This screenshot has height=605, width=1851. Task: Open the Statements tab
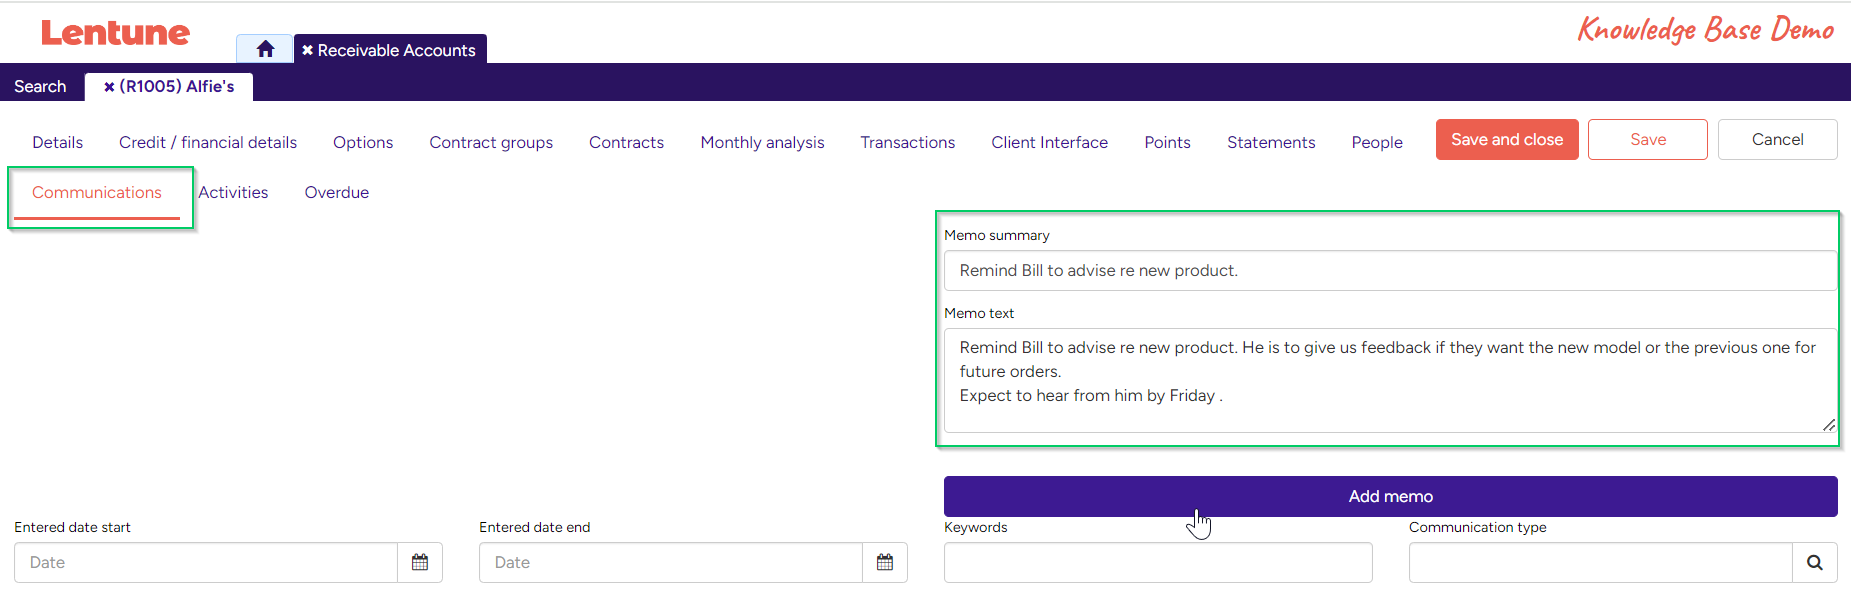tap(1271, 142)
